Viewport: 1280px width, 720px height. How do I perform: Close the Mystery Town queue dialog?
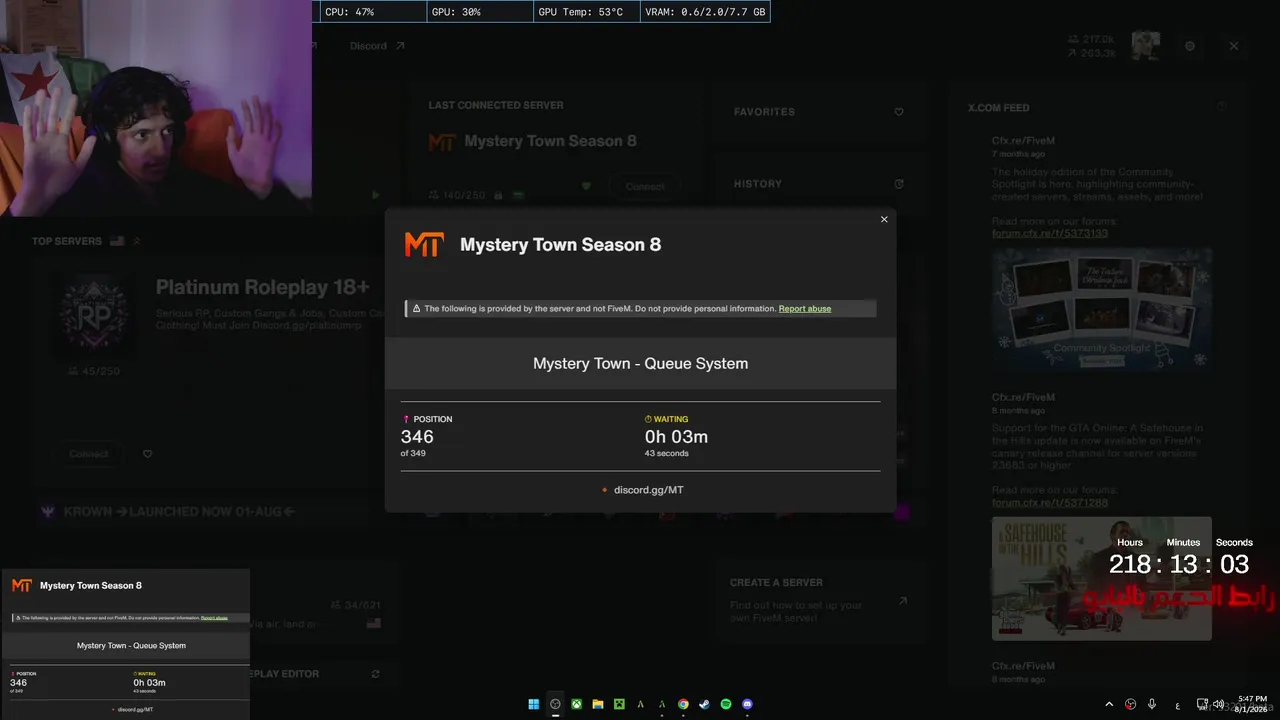(x=884, y=220)
